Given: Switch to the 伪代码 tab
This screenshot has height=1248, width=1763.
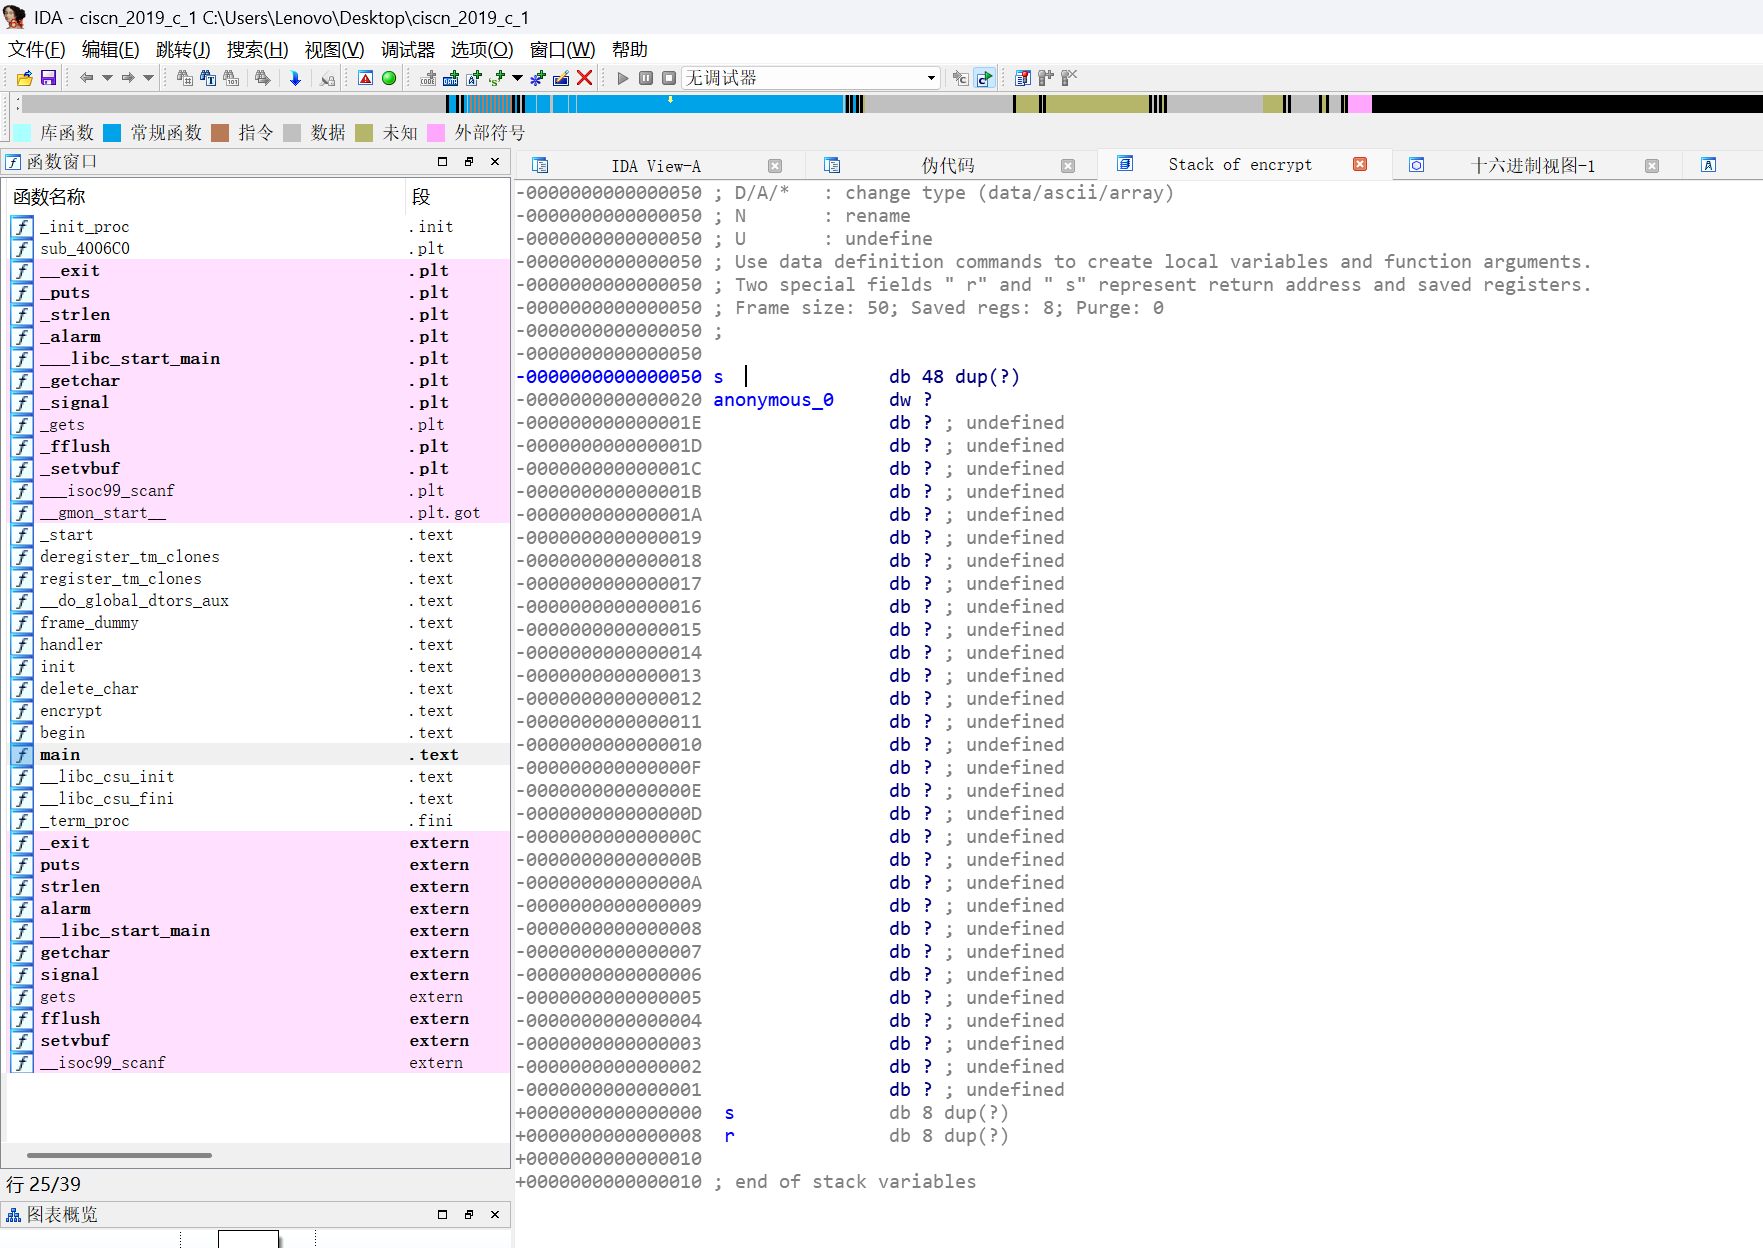Looking at the screenshot, I should pos(947,166).
